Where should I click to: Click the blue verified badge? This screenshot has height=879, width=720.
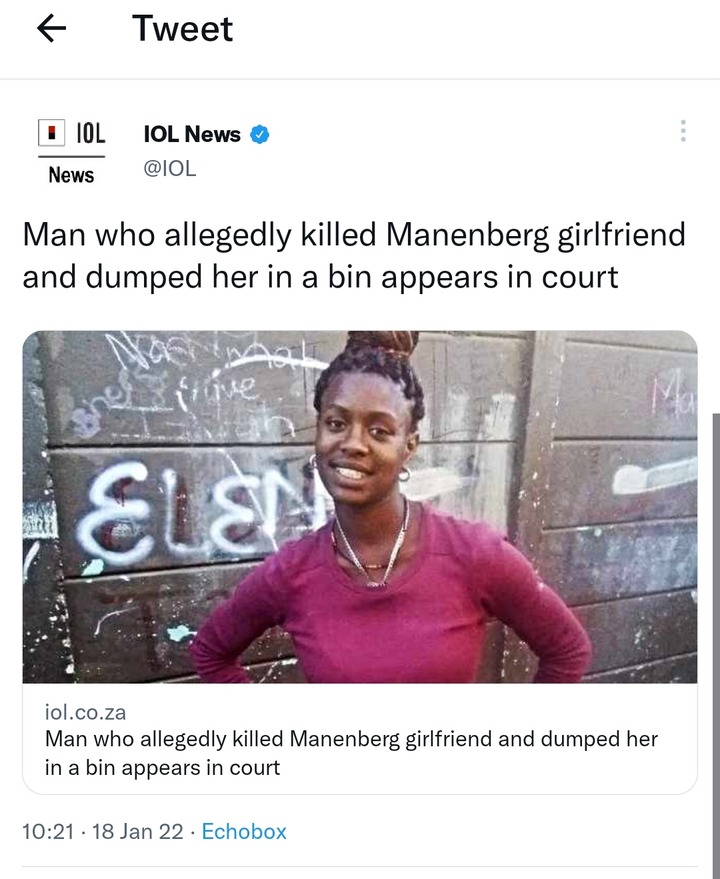pyautogui.click(x=259, y=135)
